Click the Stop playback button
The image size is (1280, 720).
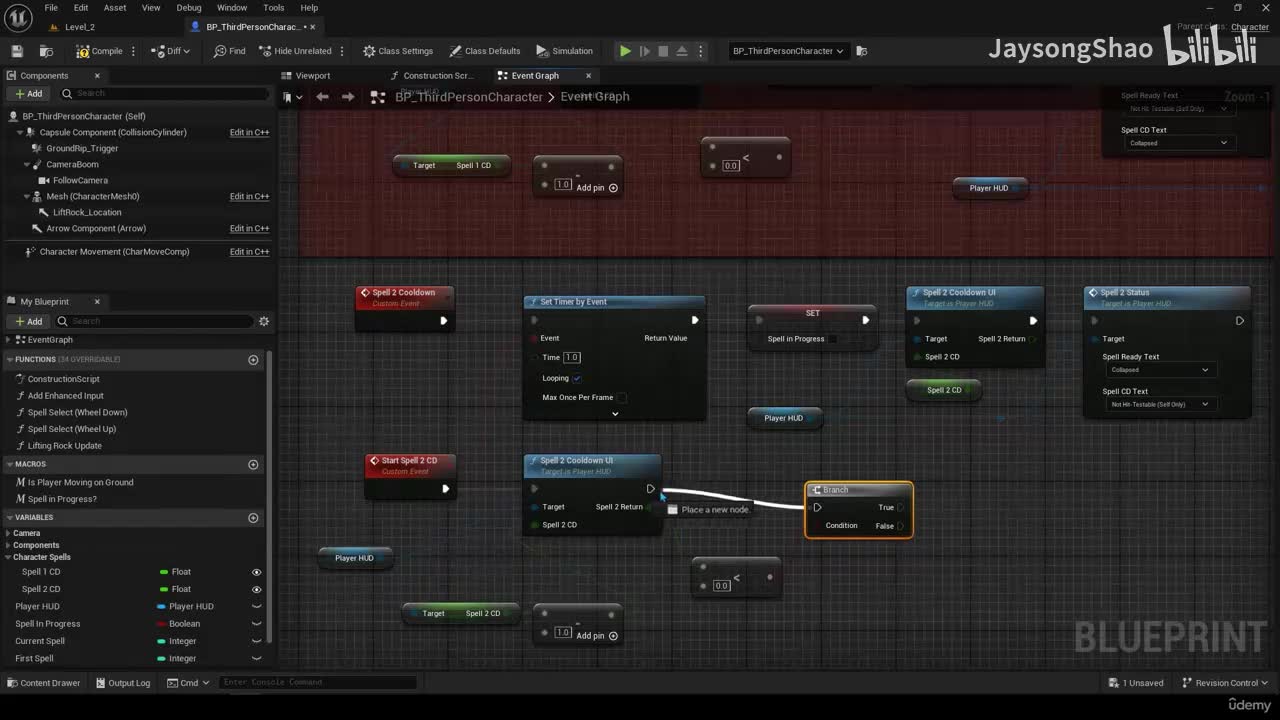coord(663,51)
